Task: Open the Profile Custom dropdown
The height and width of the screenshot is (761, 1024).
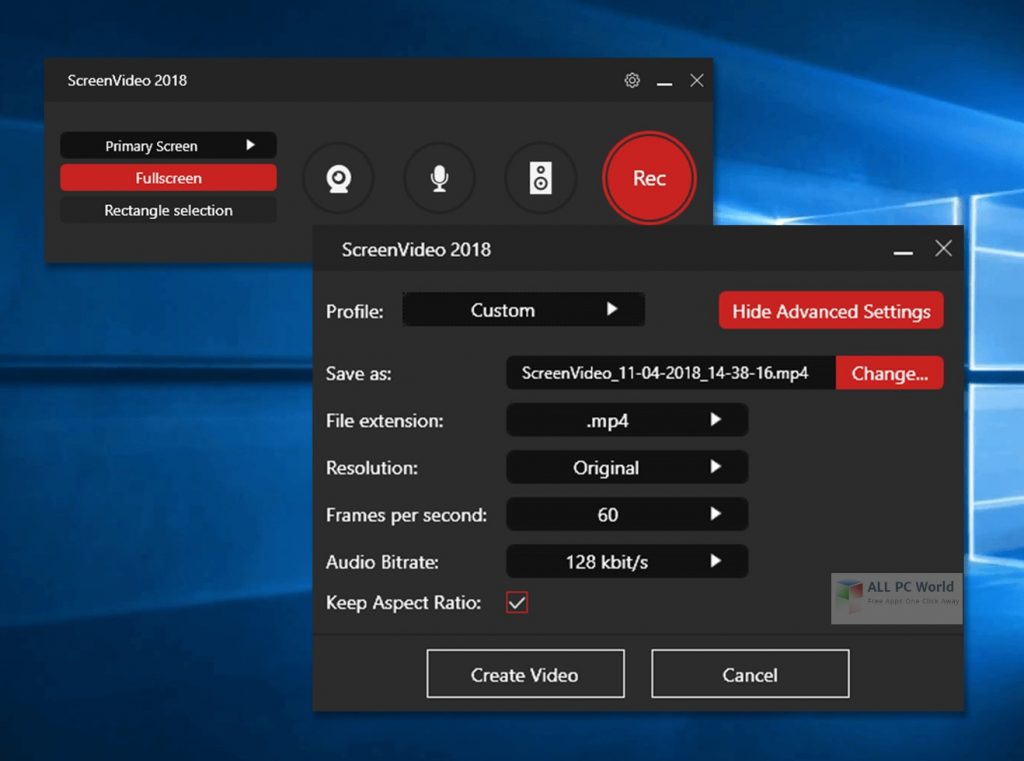Action: tap(524, 310)
